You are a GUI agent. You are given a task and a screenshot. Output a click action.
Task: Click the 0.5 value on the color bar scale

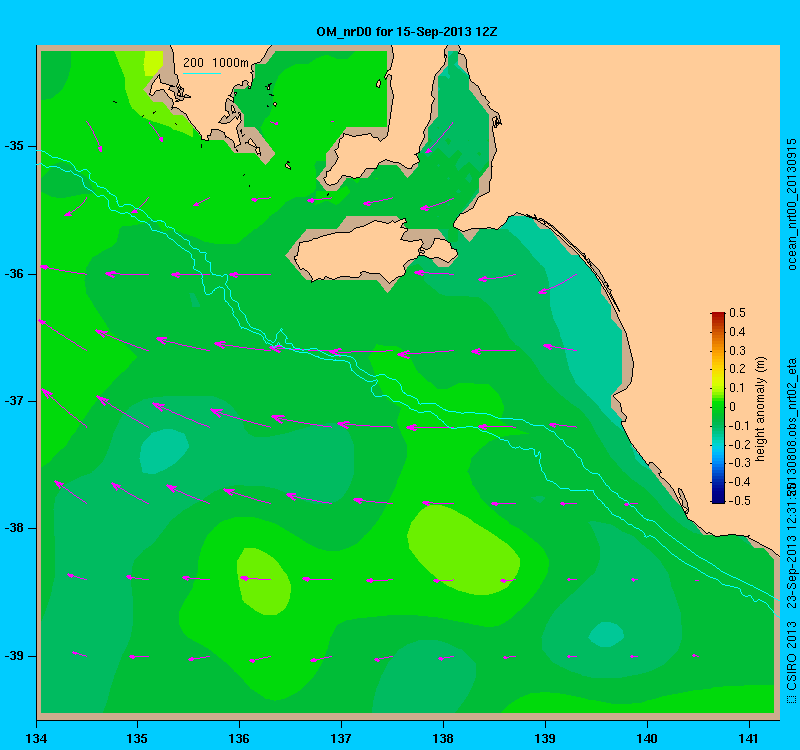click(737, 313)
